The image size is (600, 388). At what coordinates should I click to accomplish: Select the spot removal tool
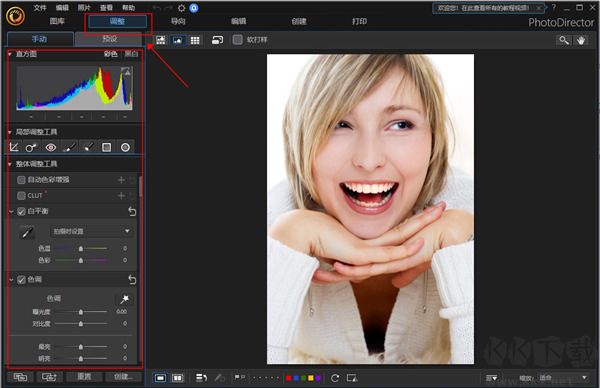[x=31, y=147]
